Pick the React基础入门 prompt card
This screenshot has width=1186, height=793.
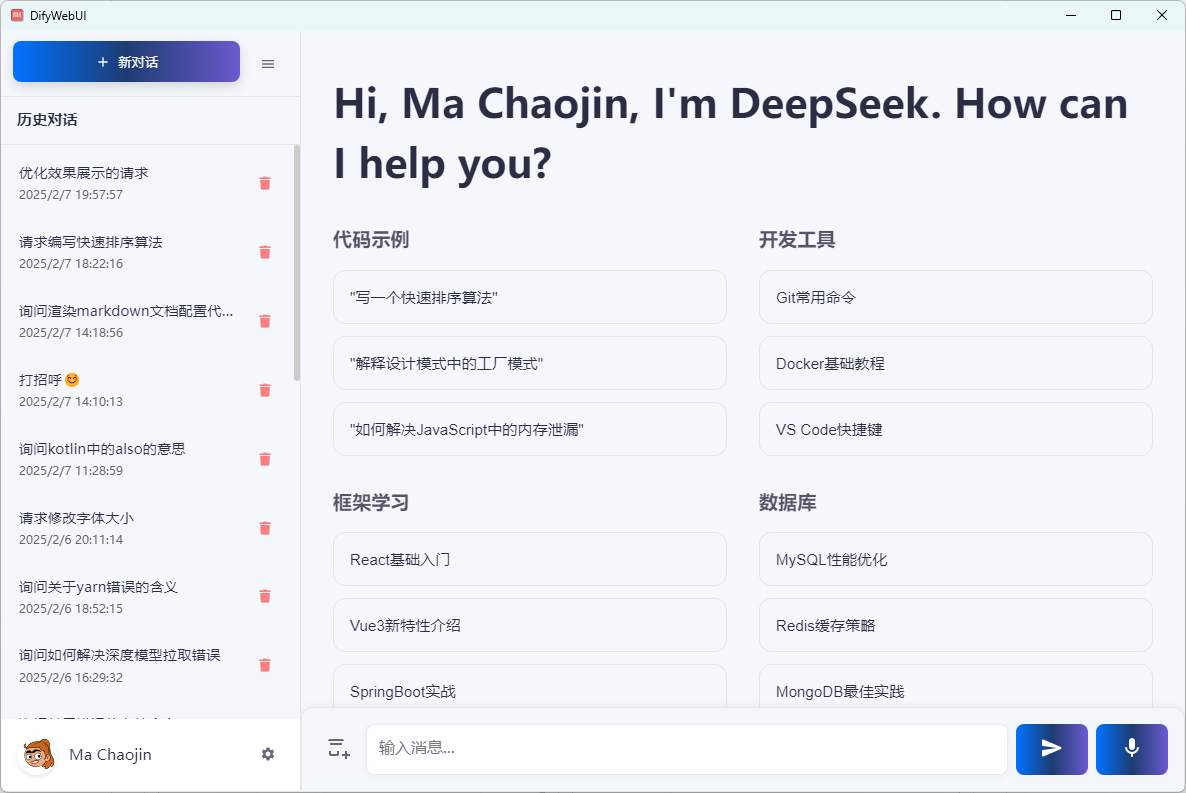click(x=529, y=559)
